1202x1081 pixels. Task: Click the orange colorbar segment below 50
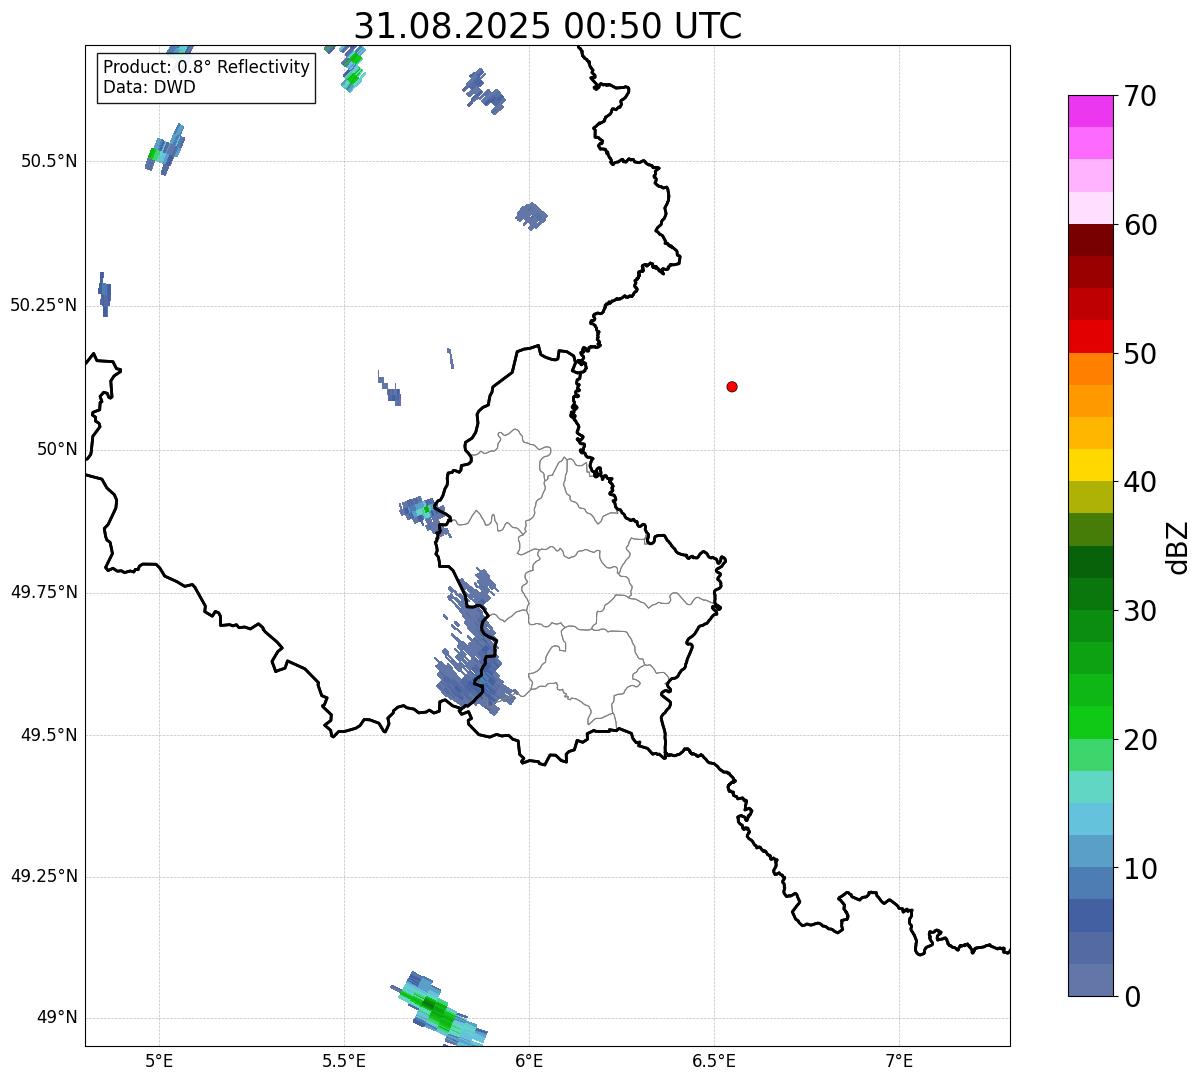pyautogui.click(x=1091, y=369)
